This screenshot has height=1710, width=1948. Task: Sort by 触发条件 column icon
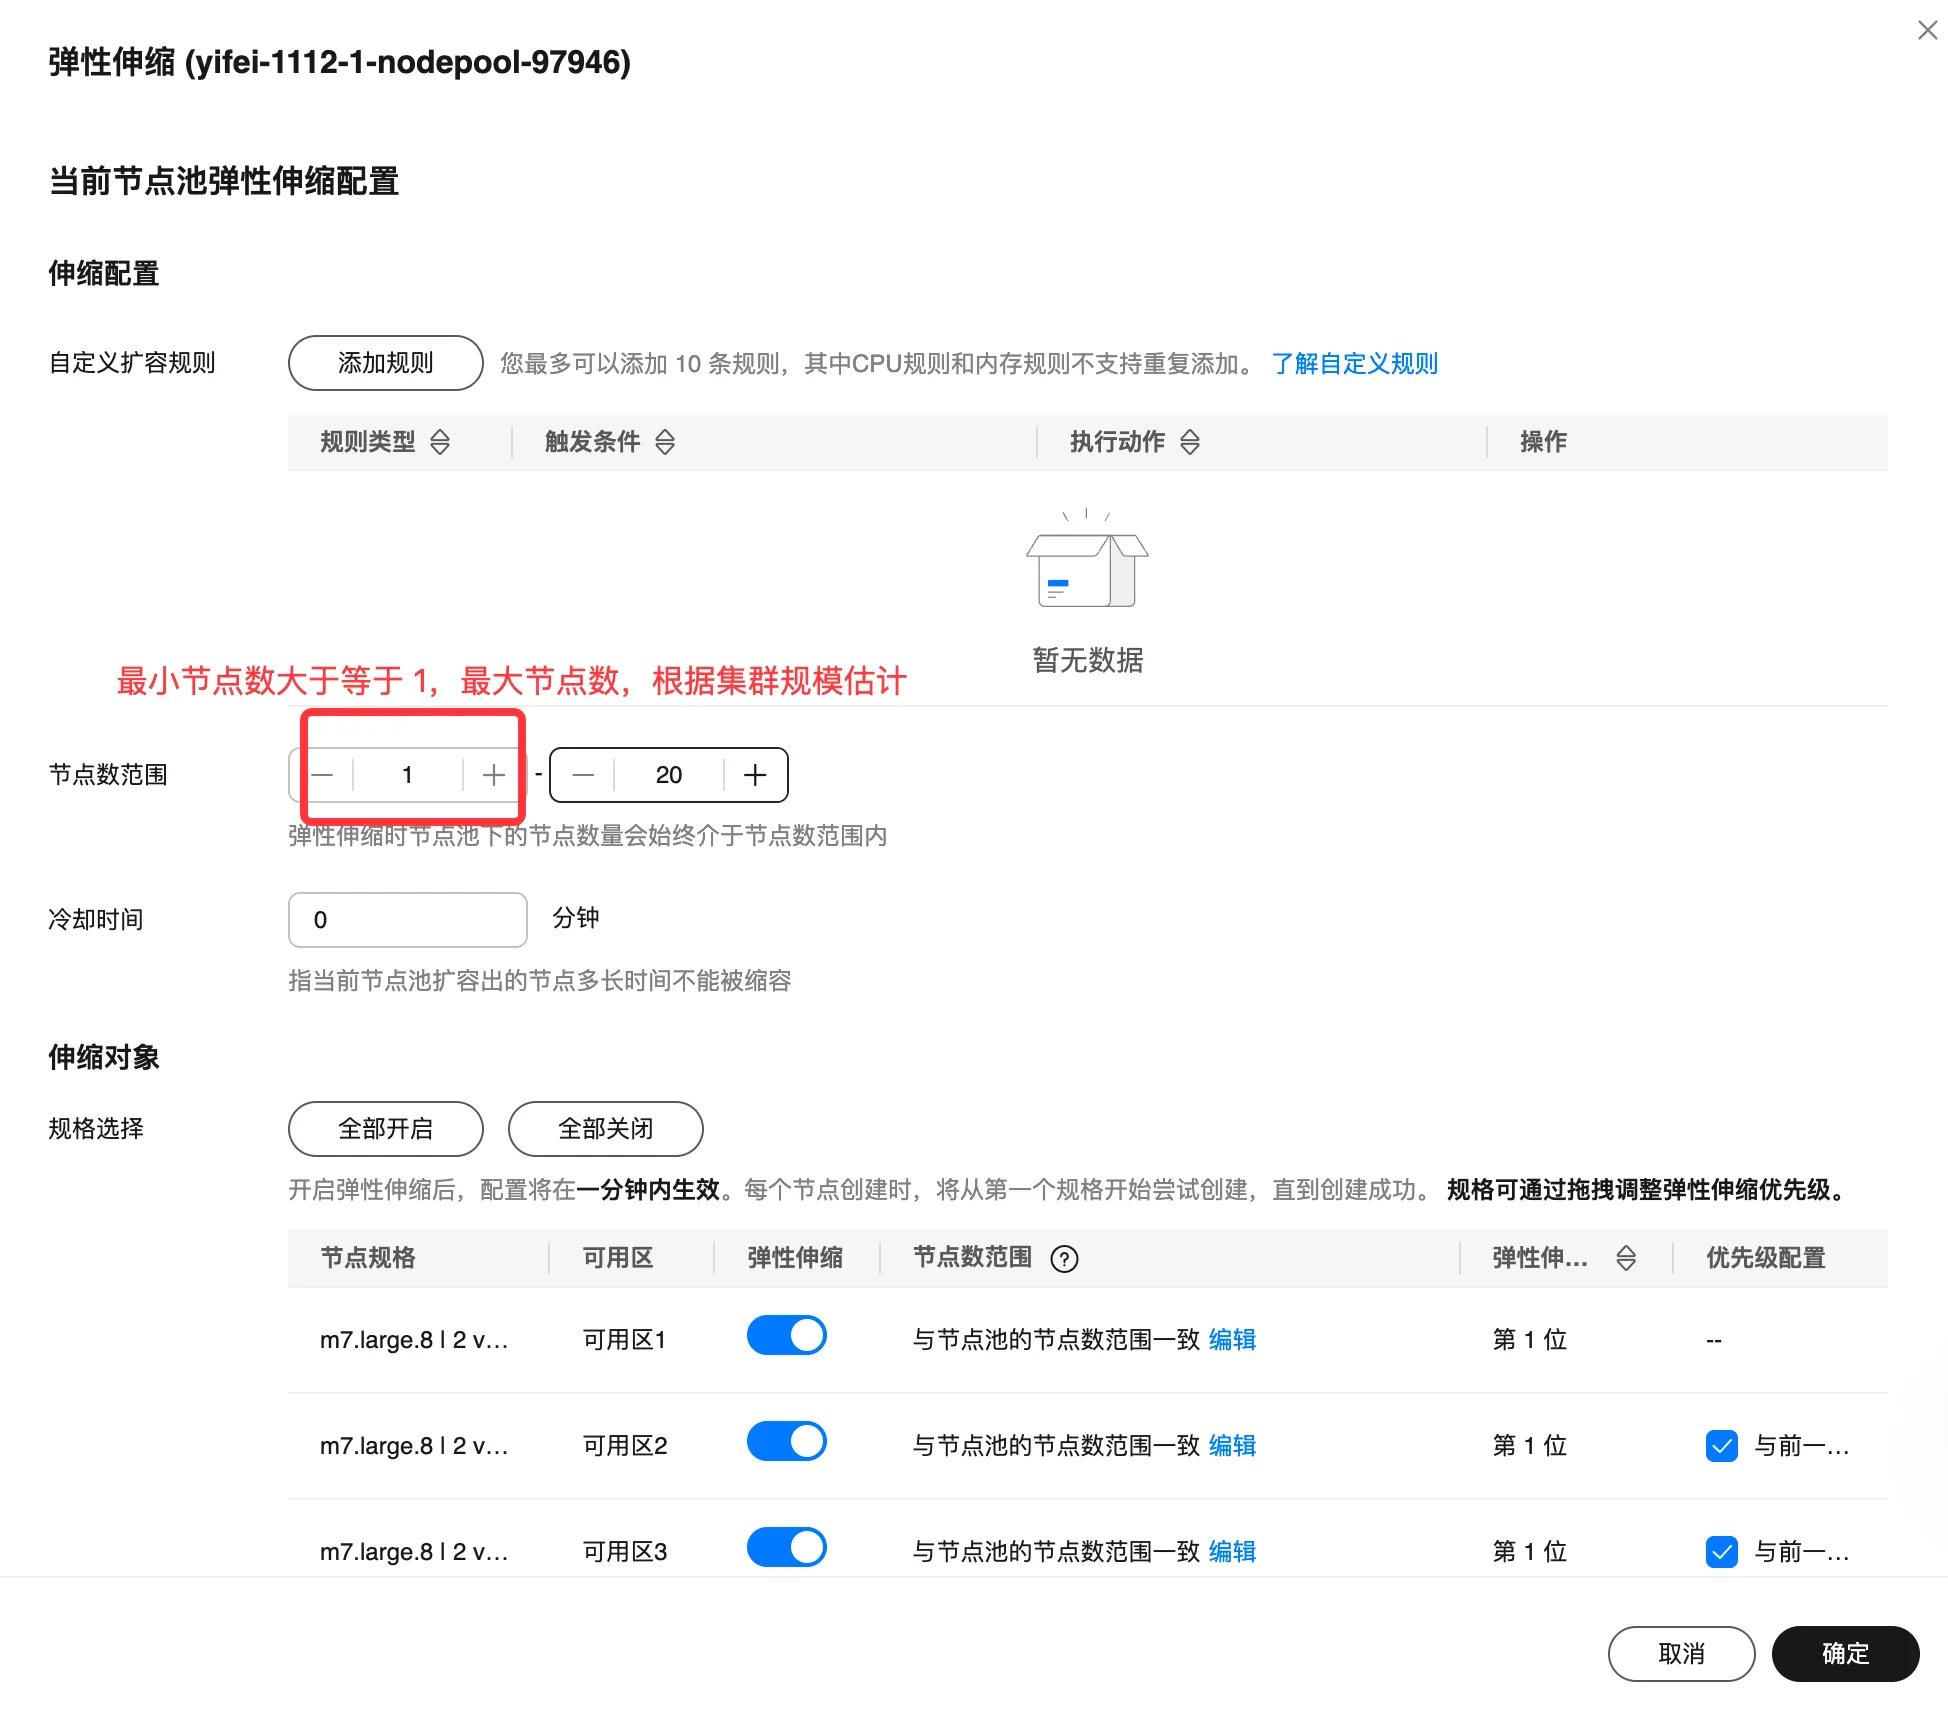point(665,442)
